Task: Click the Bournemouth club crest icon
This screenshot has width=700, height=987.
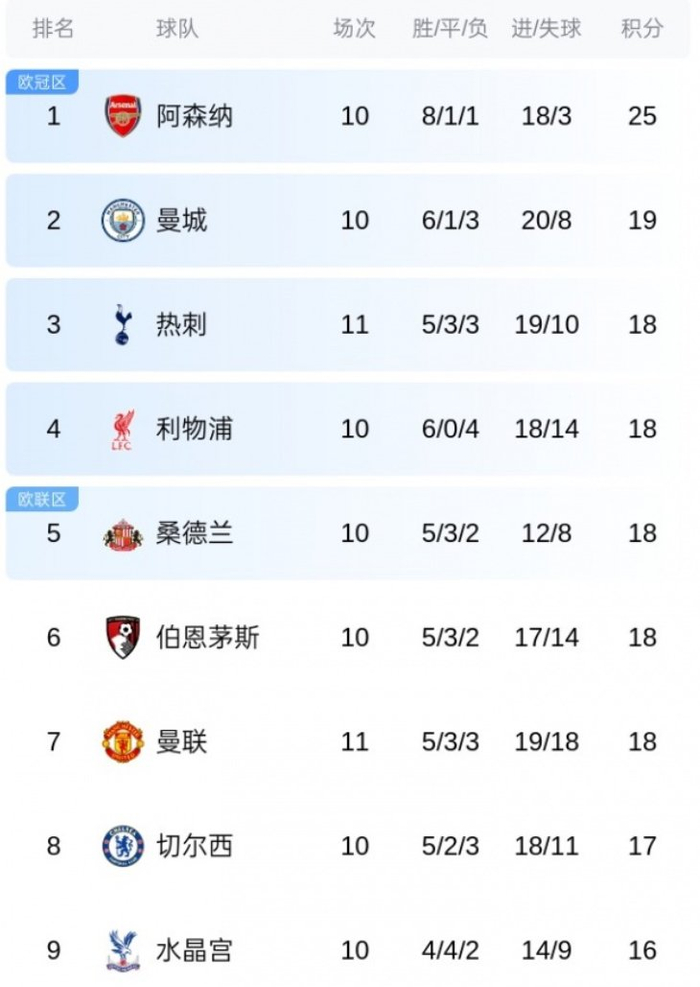Action: (123, 637)
